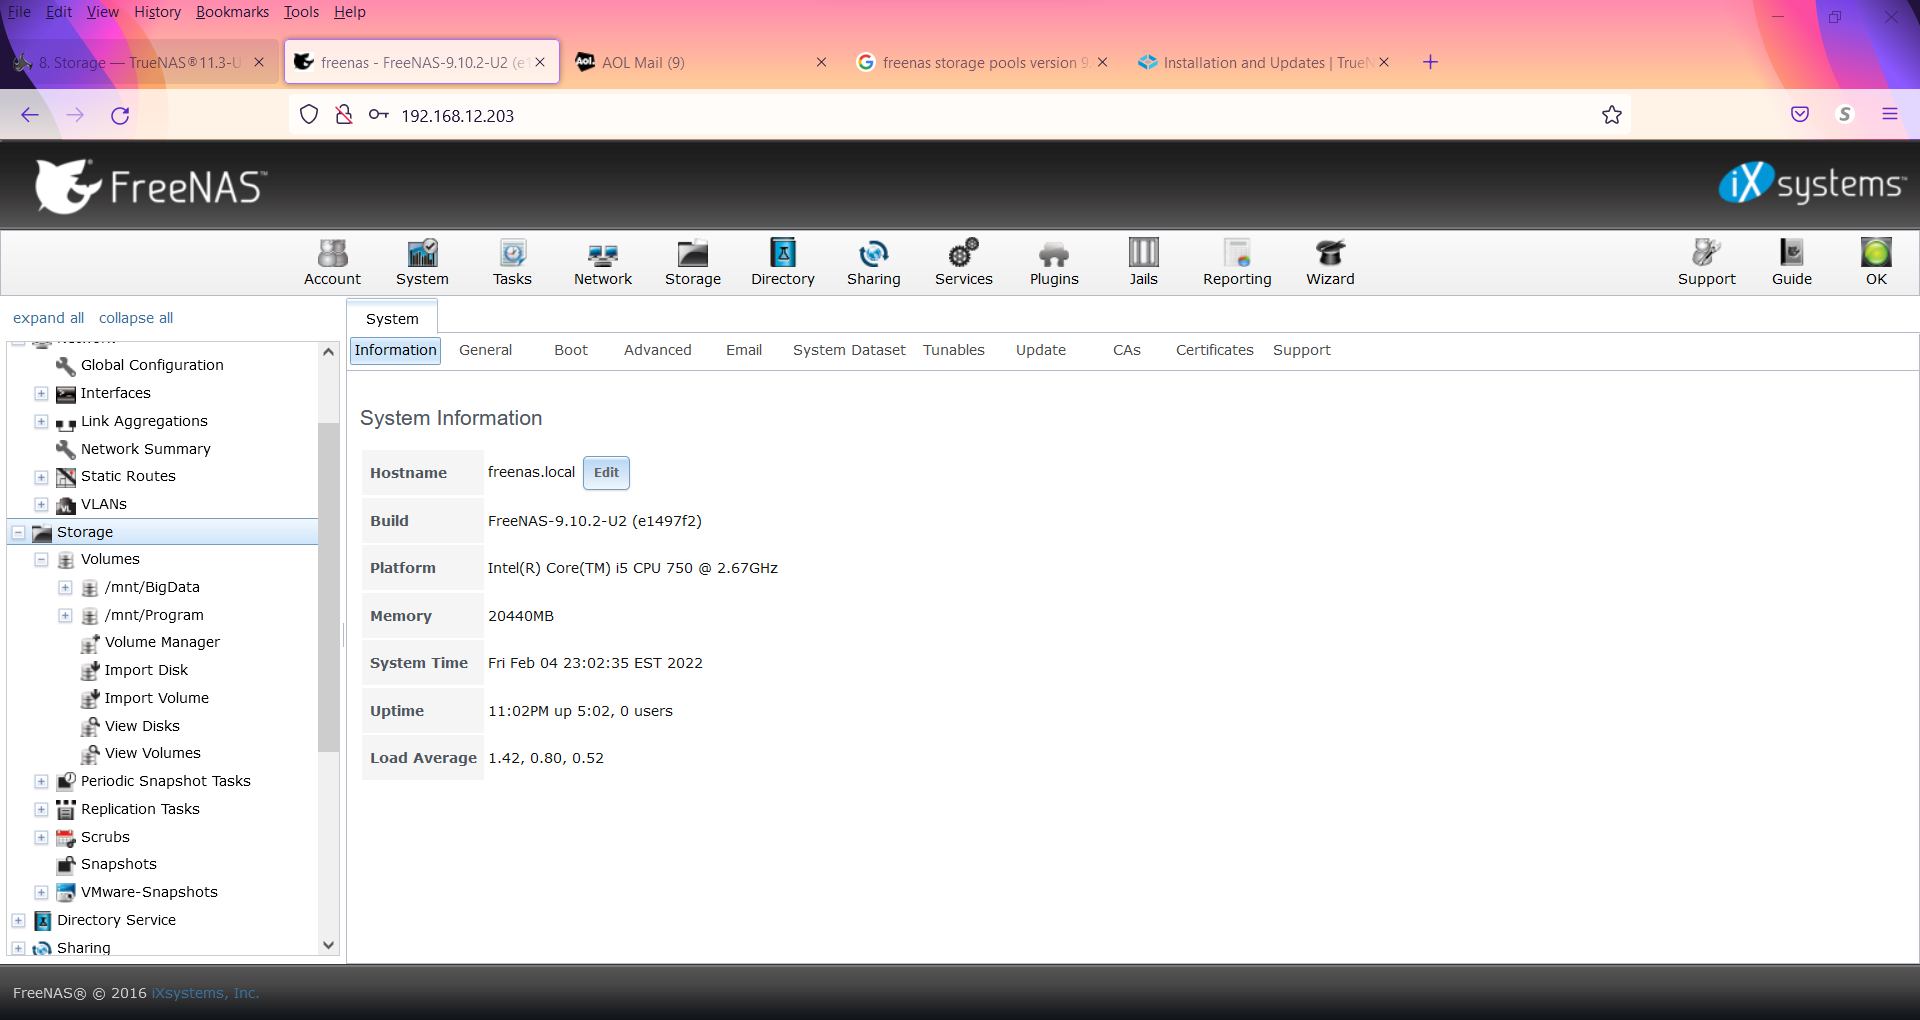Open Global Configuration in the tree
This screenshot has width=1920, height=1020.
coord(152,365)
